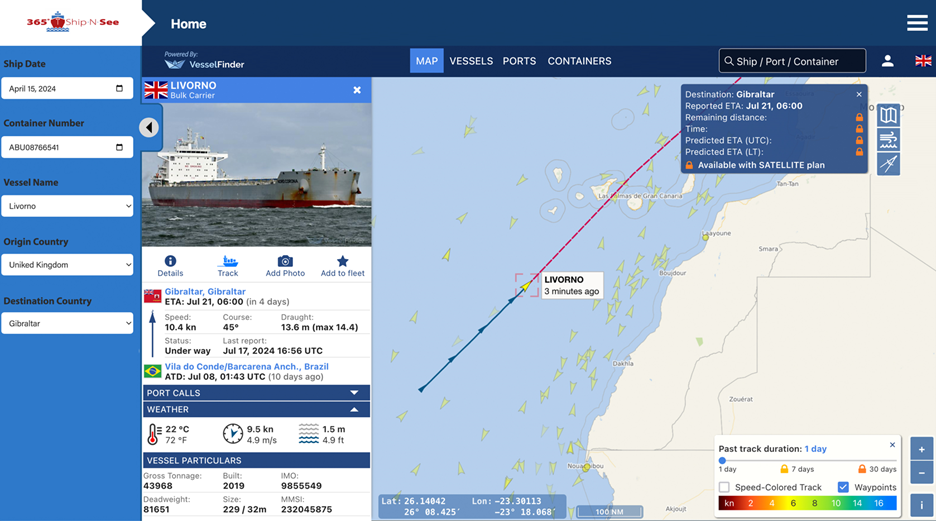Zoom in the map with plus button
The height and width of the screenshot is (521, 936).
[x=921, y=449]
